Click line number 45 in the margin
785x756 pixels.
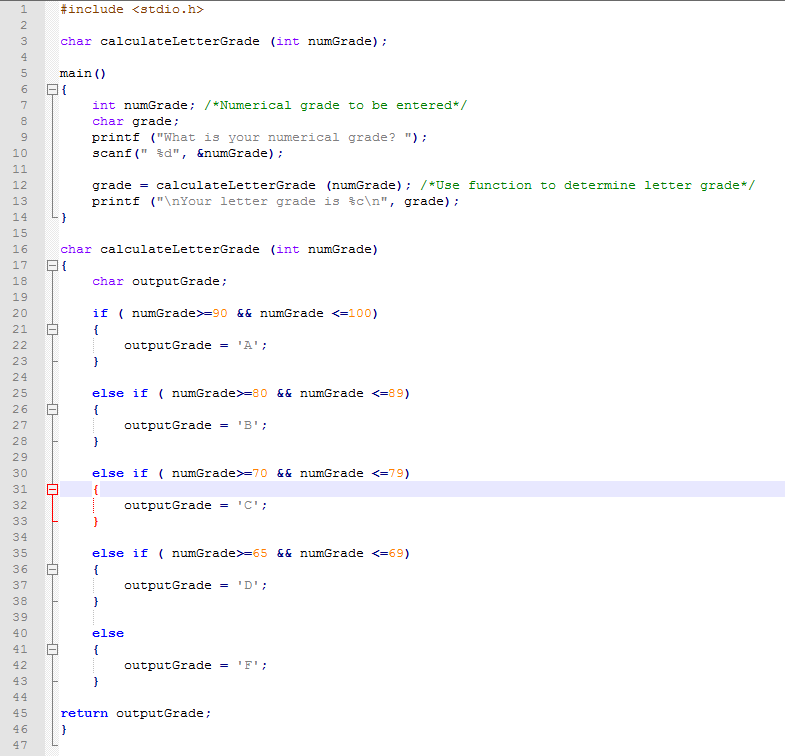pos(20,713)
